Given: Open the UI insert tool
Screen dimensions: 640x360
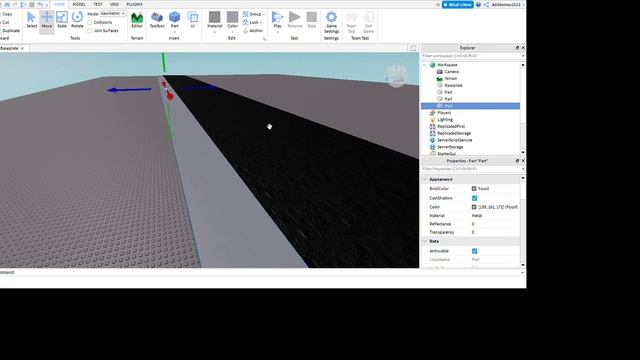Looking at the screenshot, I should [x=193, y=20].
